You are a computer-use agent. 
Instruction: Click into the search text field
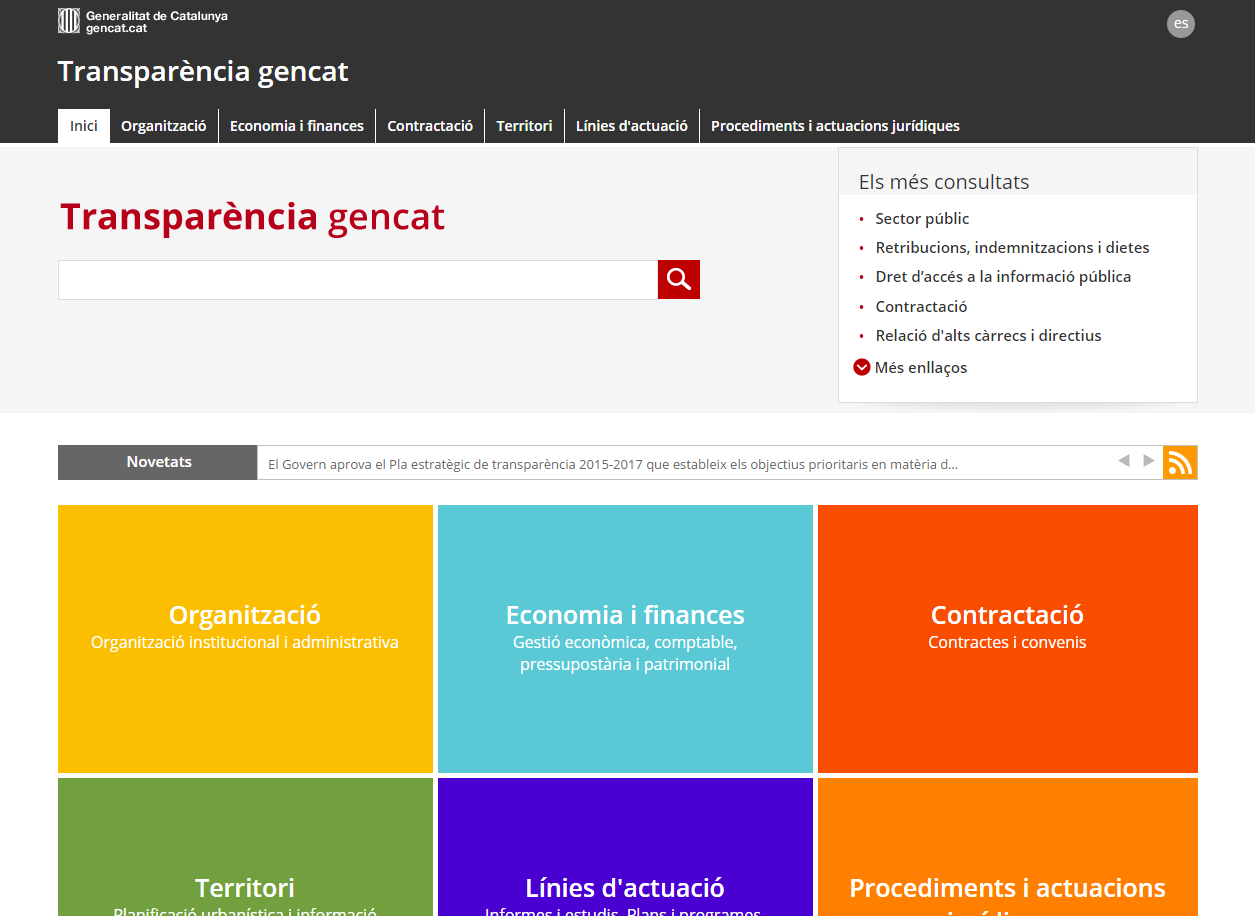(357, 280)
